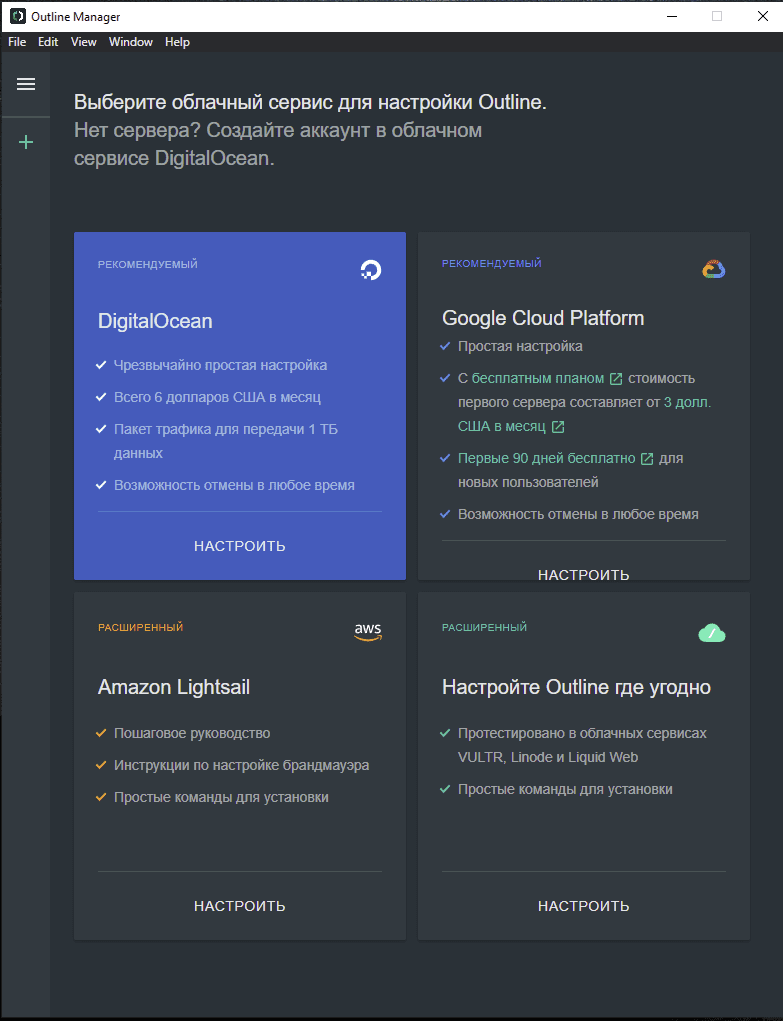This screenshot has height=1021, width=783.
Task: Click 'Нет сервера? Создайте аккаунт' subtitle
Action: tap(278, 144)
